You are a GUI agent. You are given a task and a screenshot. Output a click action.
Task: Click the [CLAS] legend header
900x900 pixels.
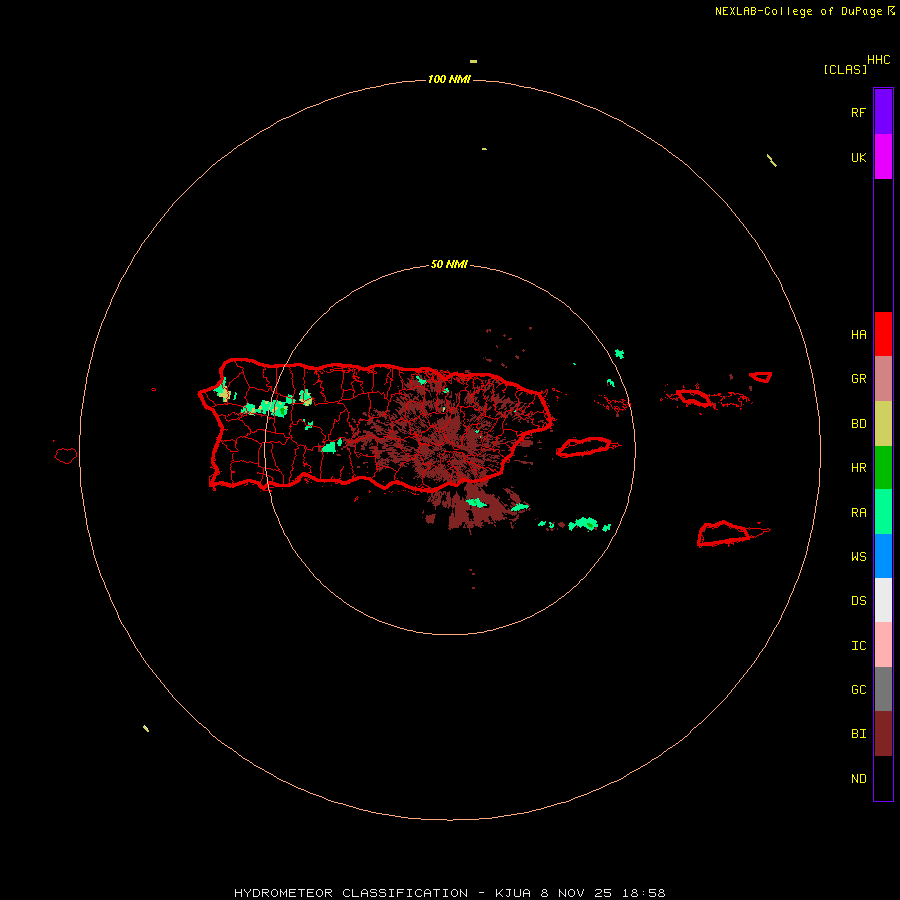(845, 69)
